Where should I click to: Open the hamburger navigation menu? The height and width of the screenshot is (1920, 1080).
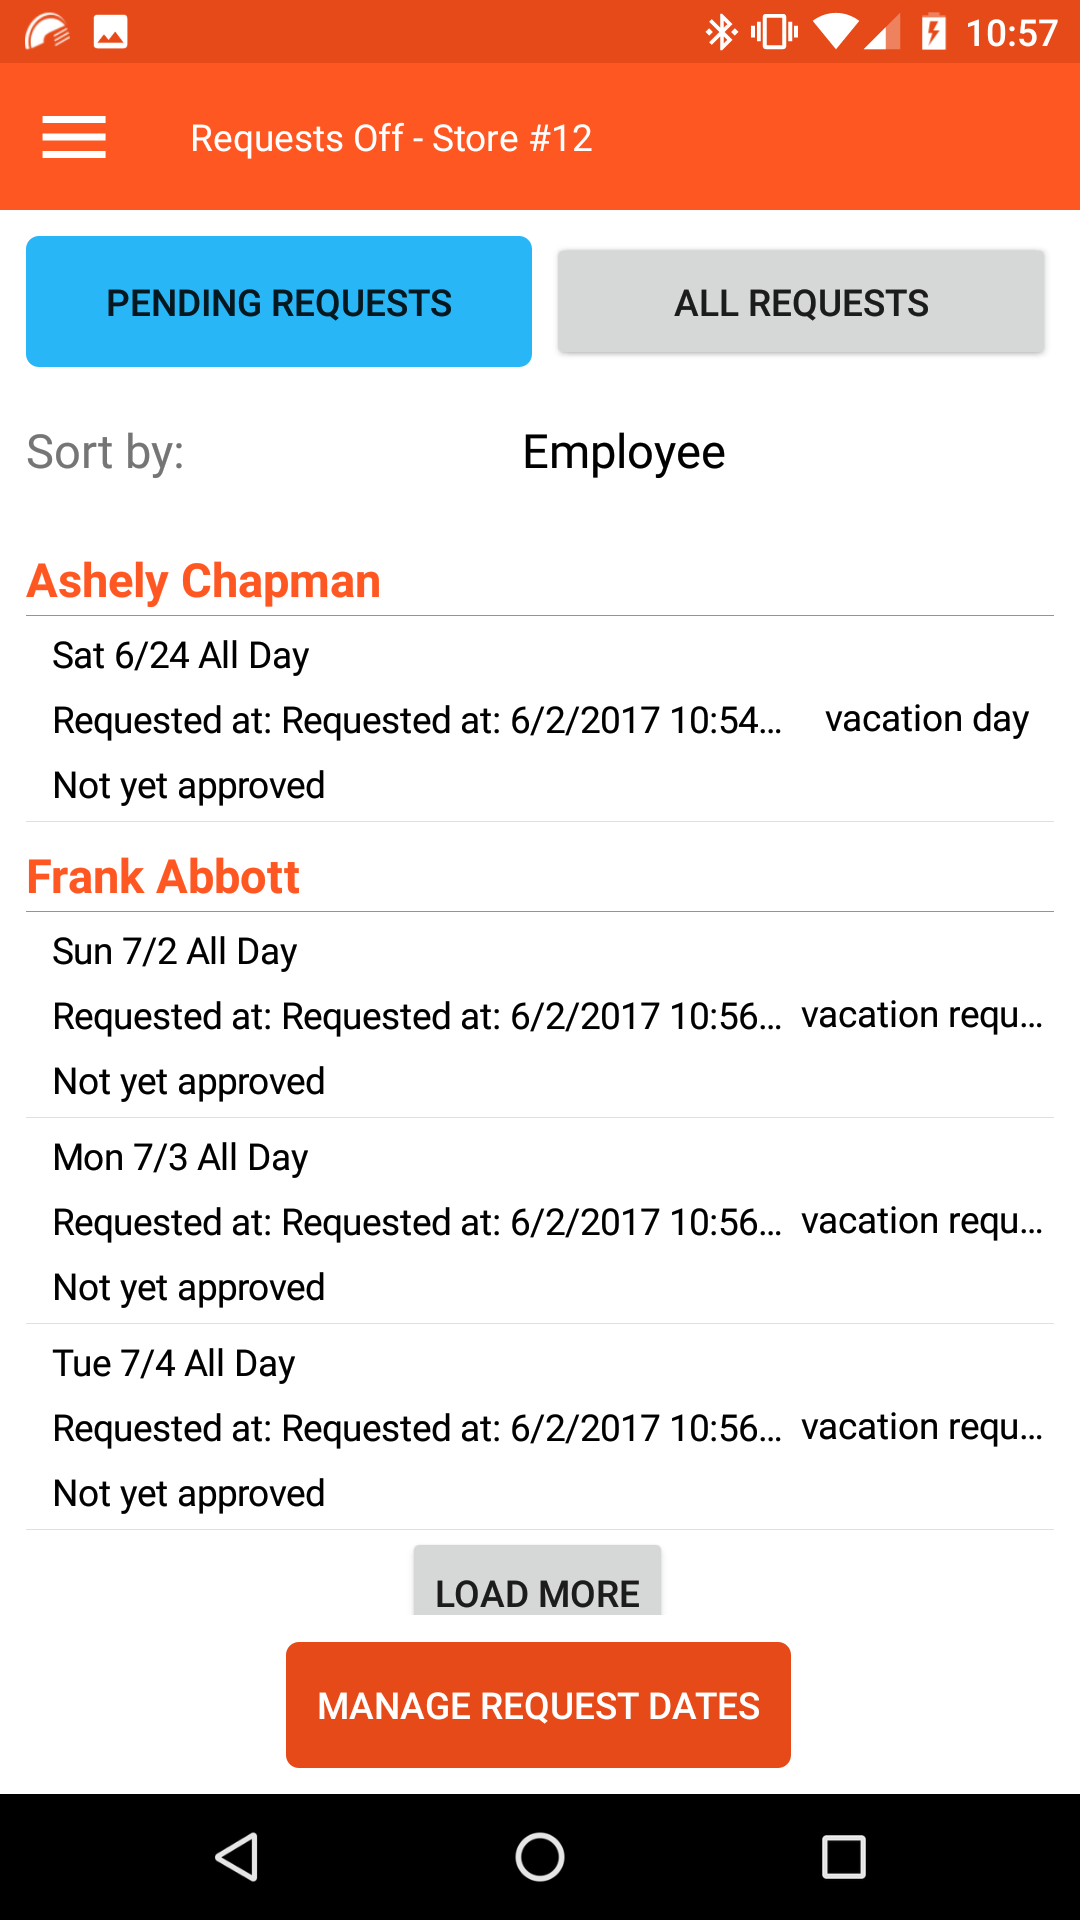tap(74, 137)
